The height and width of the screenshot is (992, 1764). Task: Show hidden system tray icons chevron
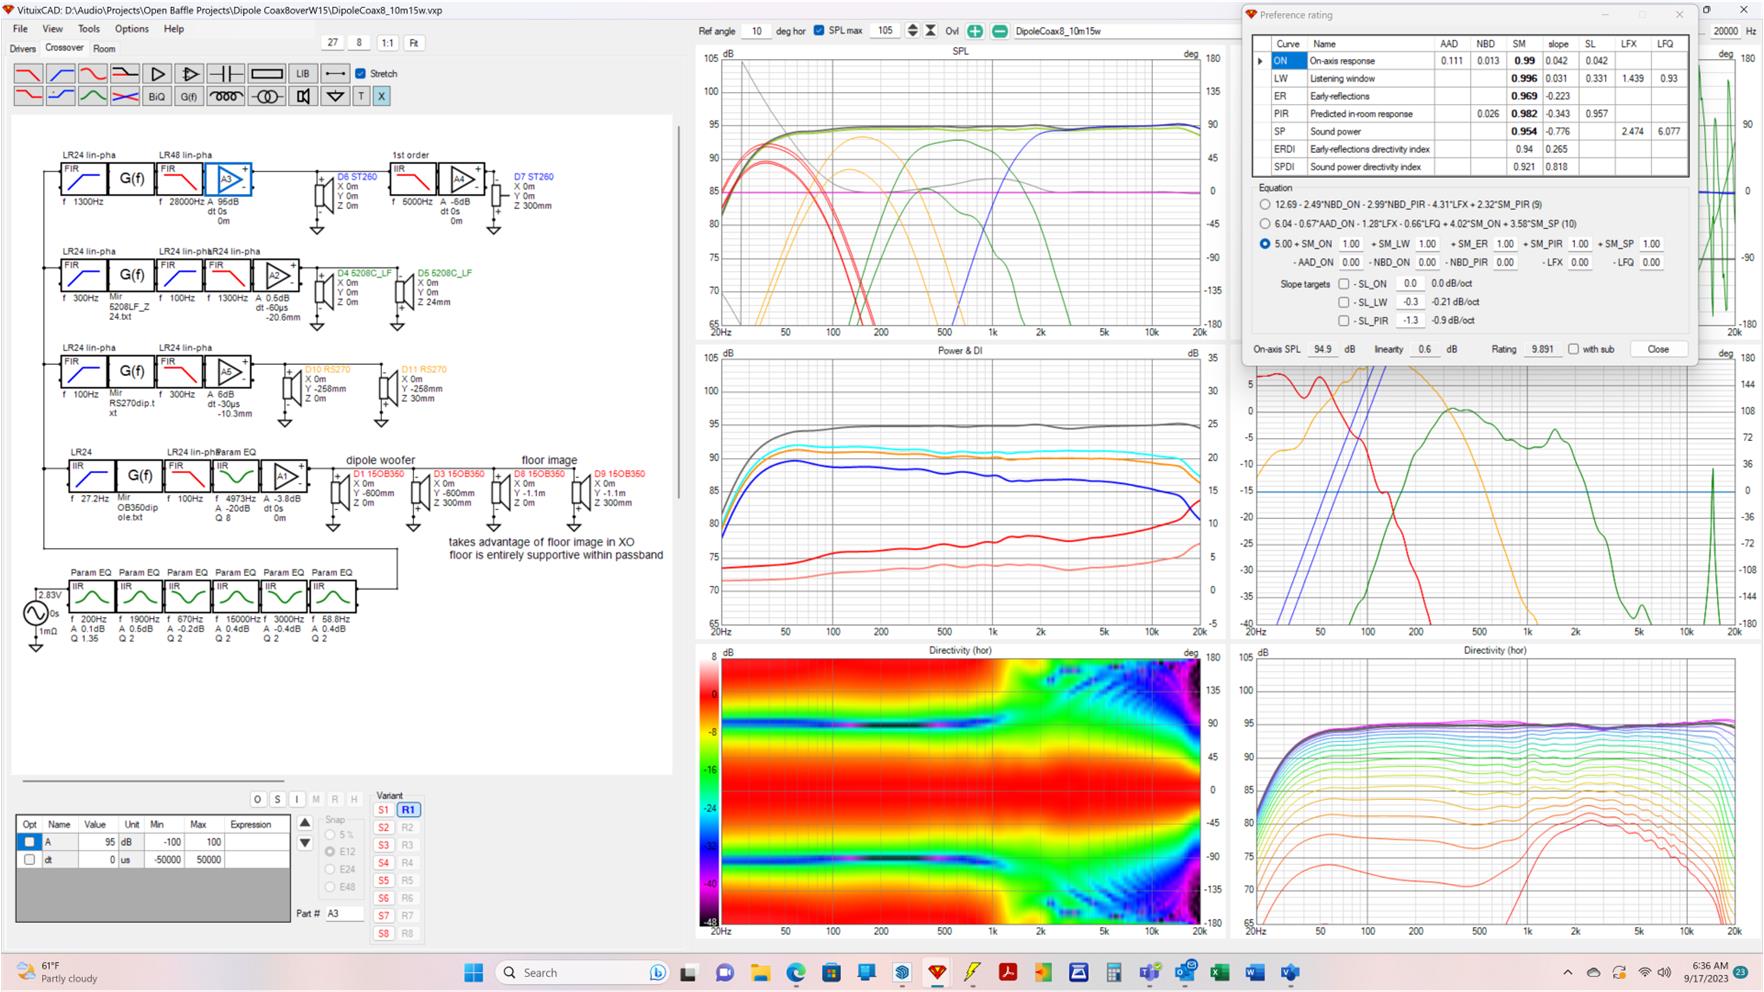[1567, 973]
